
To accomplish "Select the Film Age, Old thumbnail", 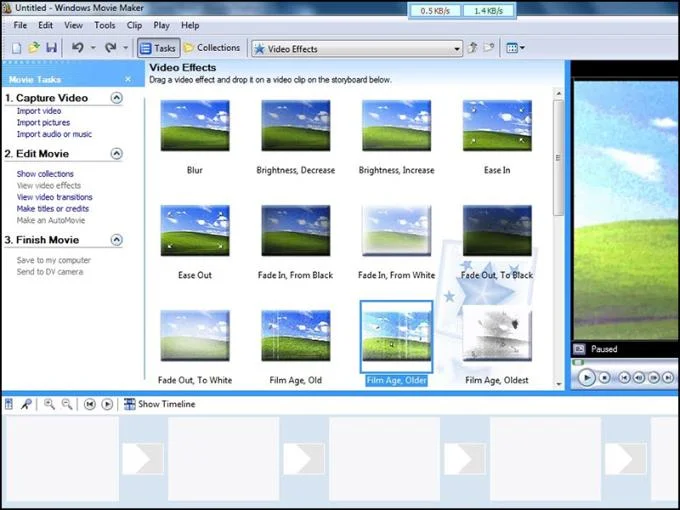I will click(295, 336).
